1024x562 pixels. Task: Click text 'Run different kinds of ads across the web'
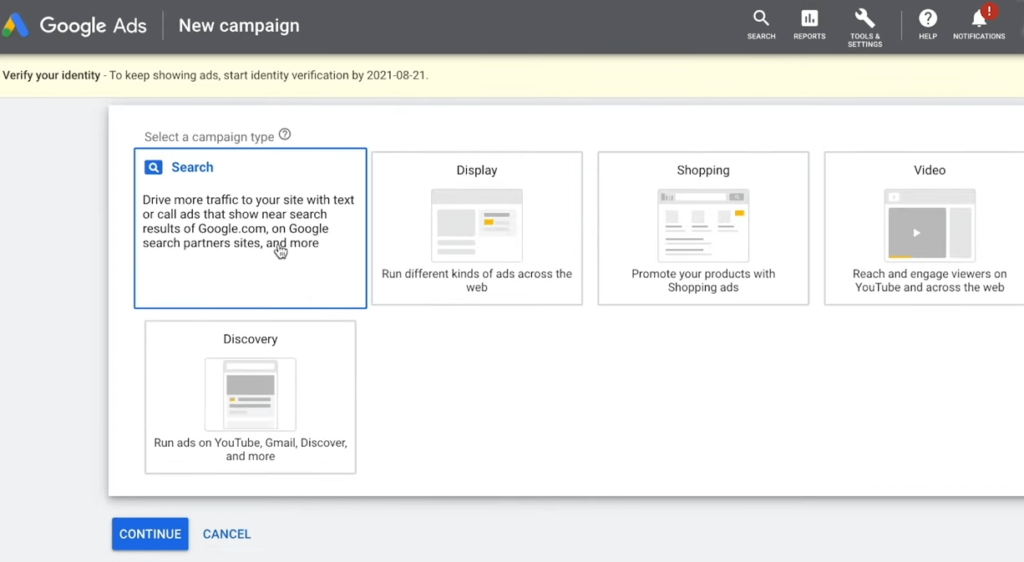pos(477,281)
